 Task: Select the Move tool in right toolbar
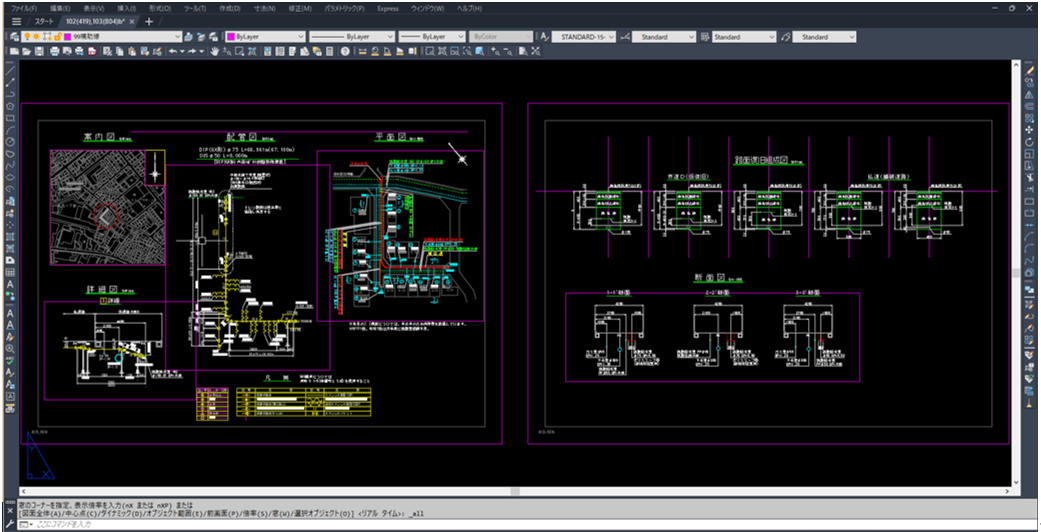(x=1030, y=130)
